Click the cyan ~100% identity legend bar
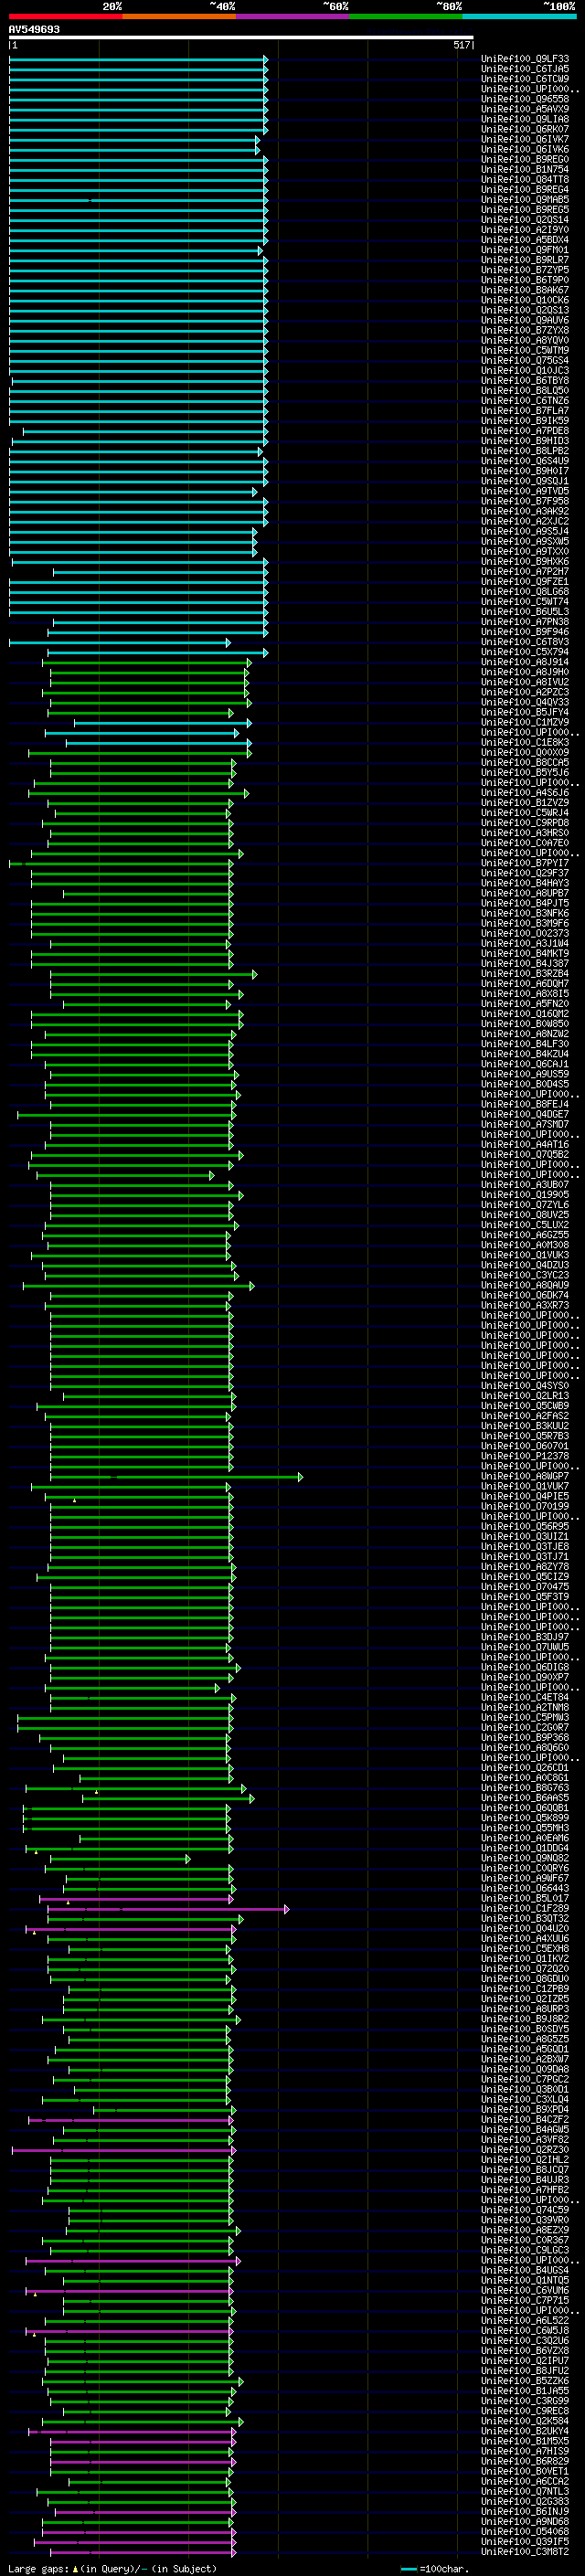Screen dimensions: 585x2576 [x=518, y=16]
